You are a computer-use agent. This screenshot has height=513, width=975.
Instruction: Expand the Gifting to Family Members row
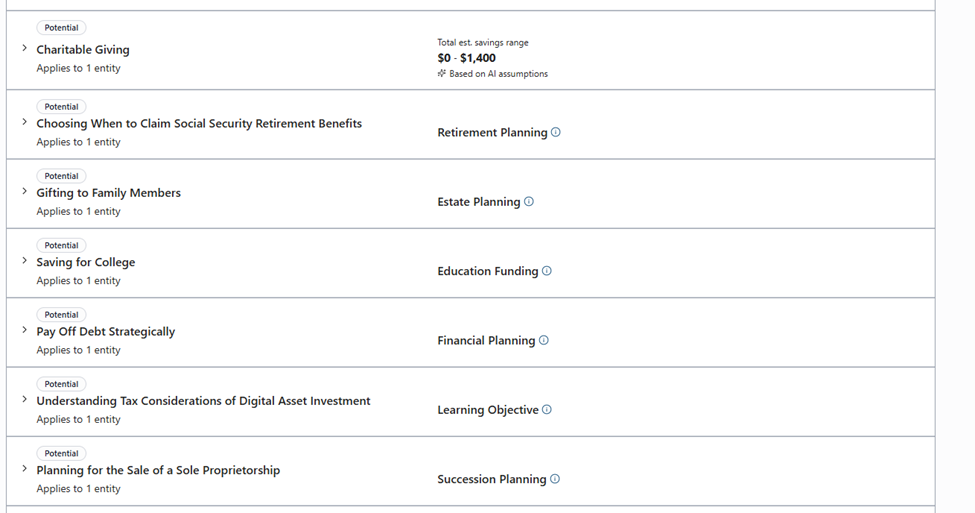[x=25, y=191]
